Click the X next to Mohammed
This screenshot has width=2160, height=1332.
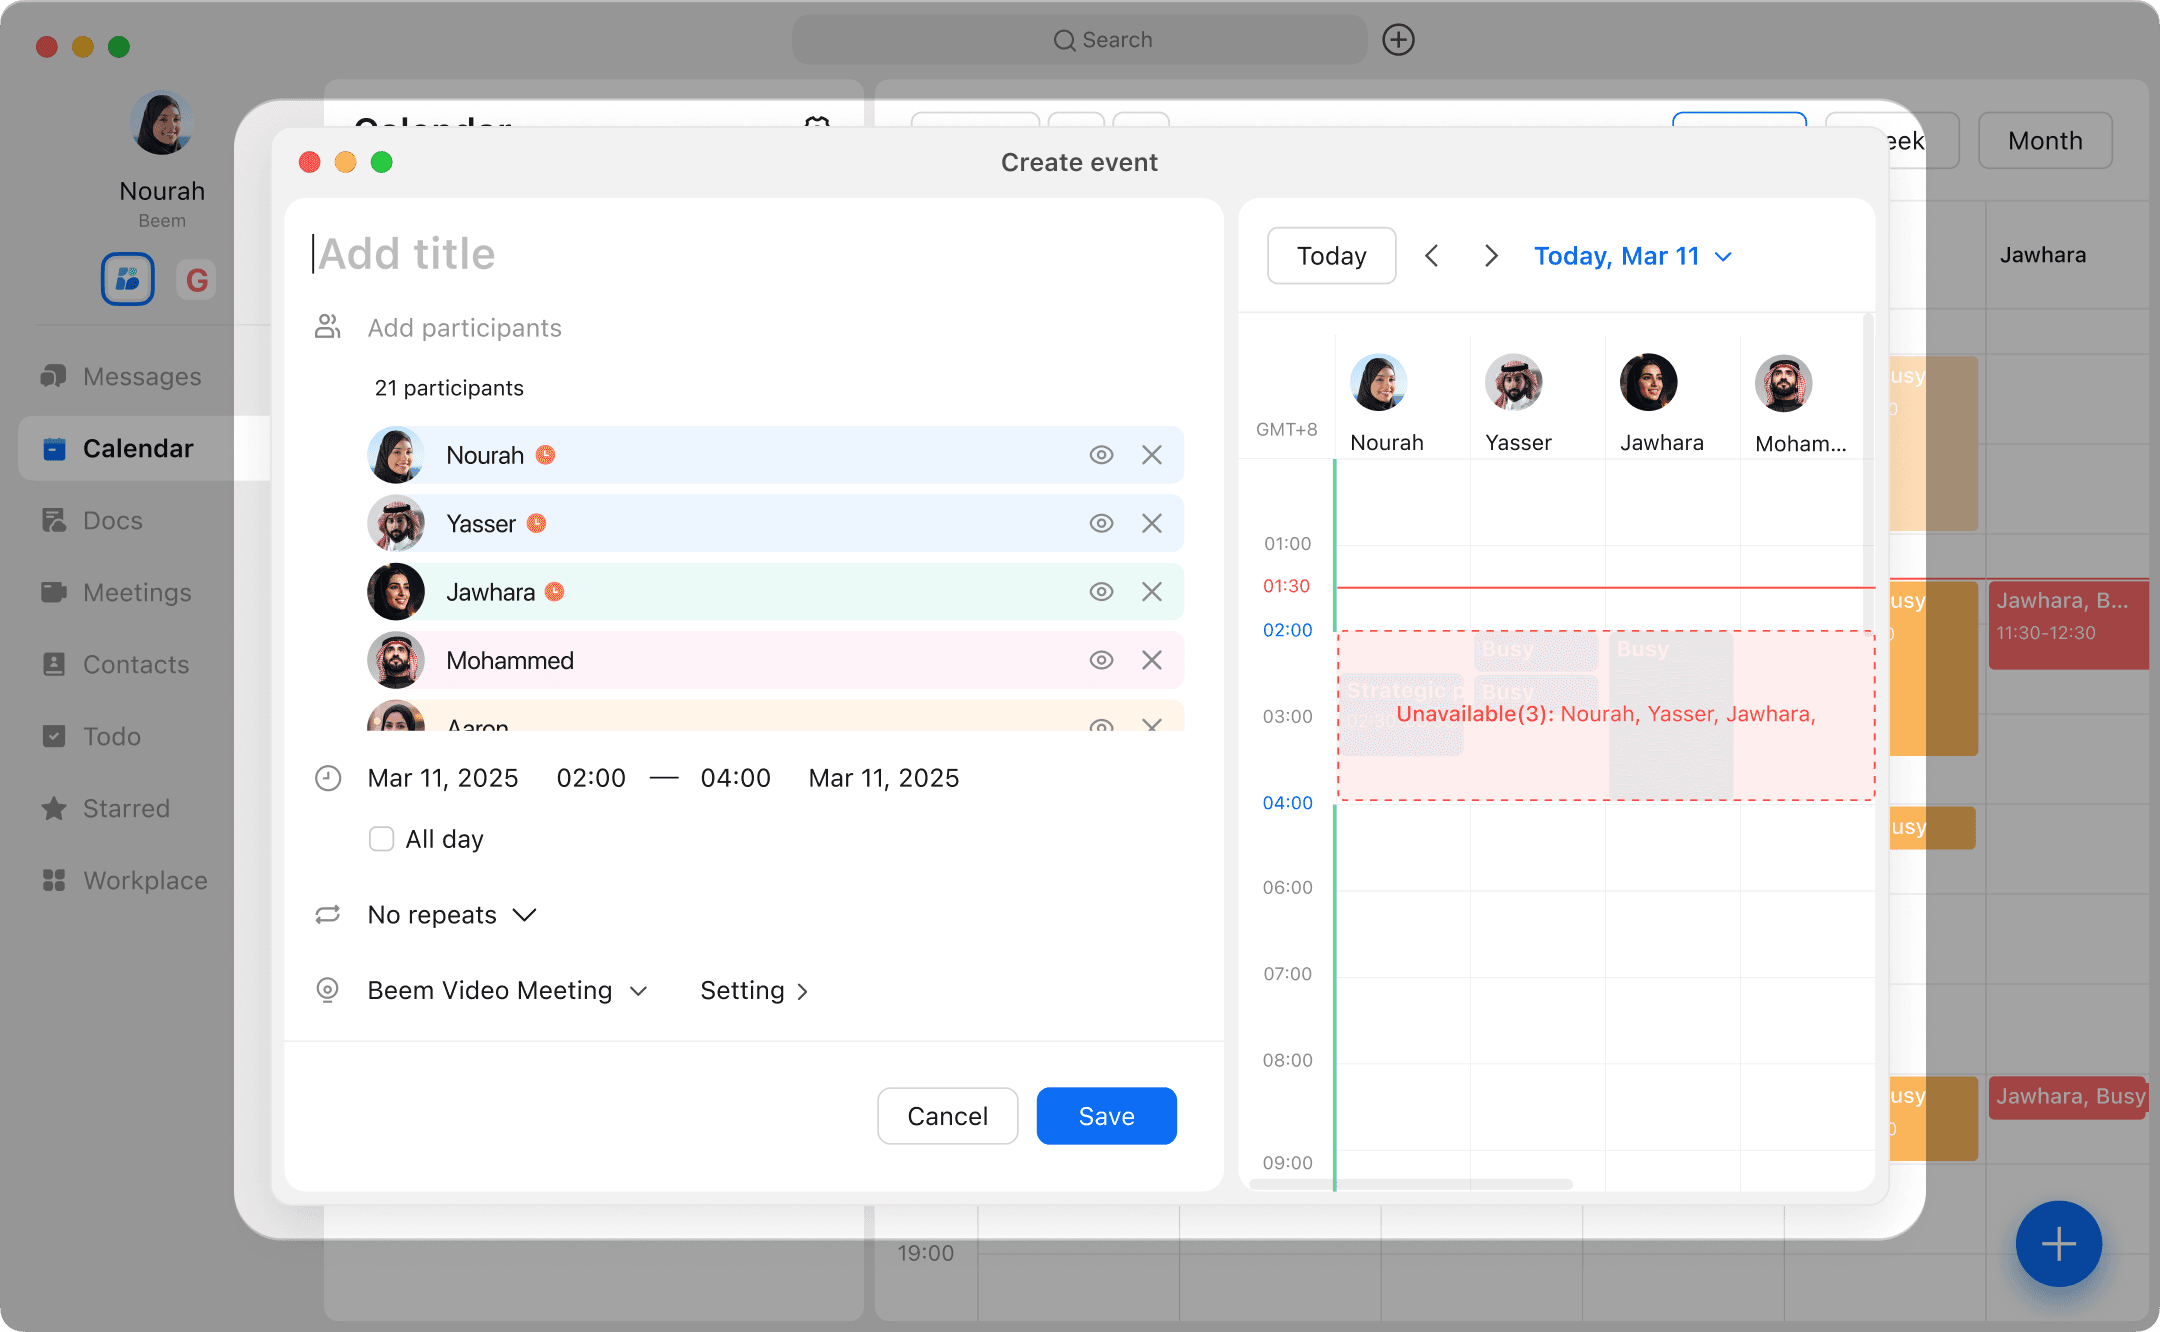click(x=1152, y=660)
